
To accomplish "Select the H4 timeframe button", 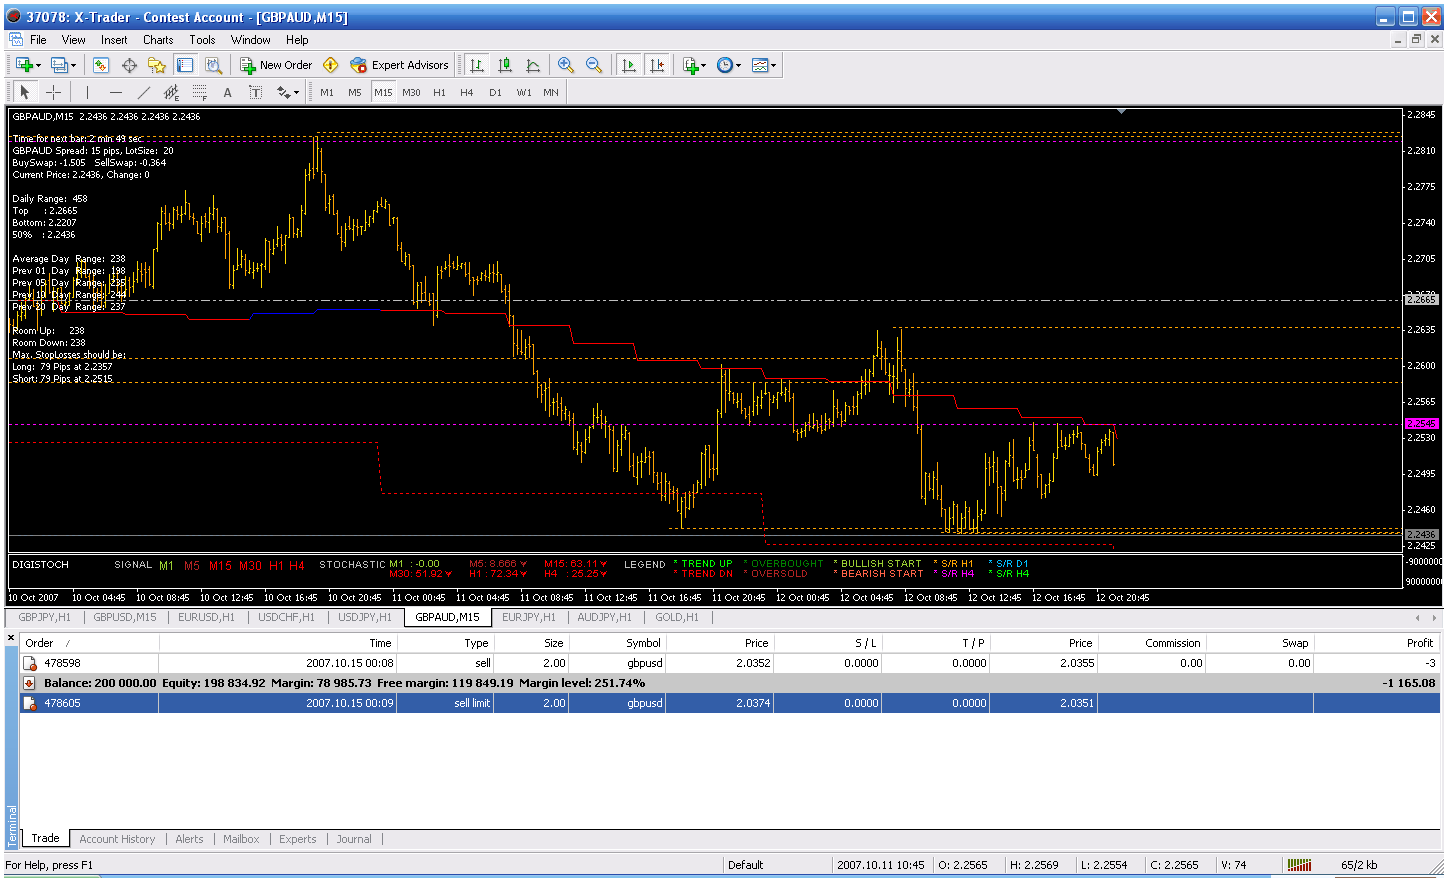I will click(467, 92).
